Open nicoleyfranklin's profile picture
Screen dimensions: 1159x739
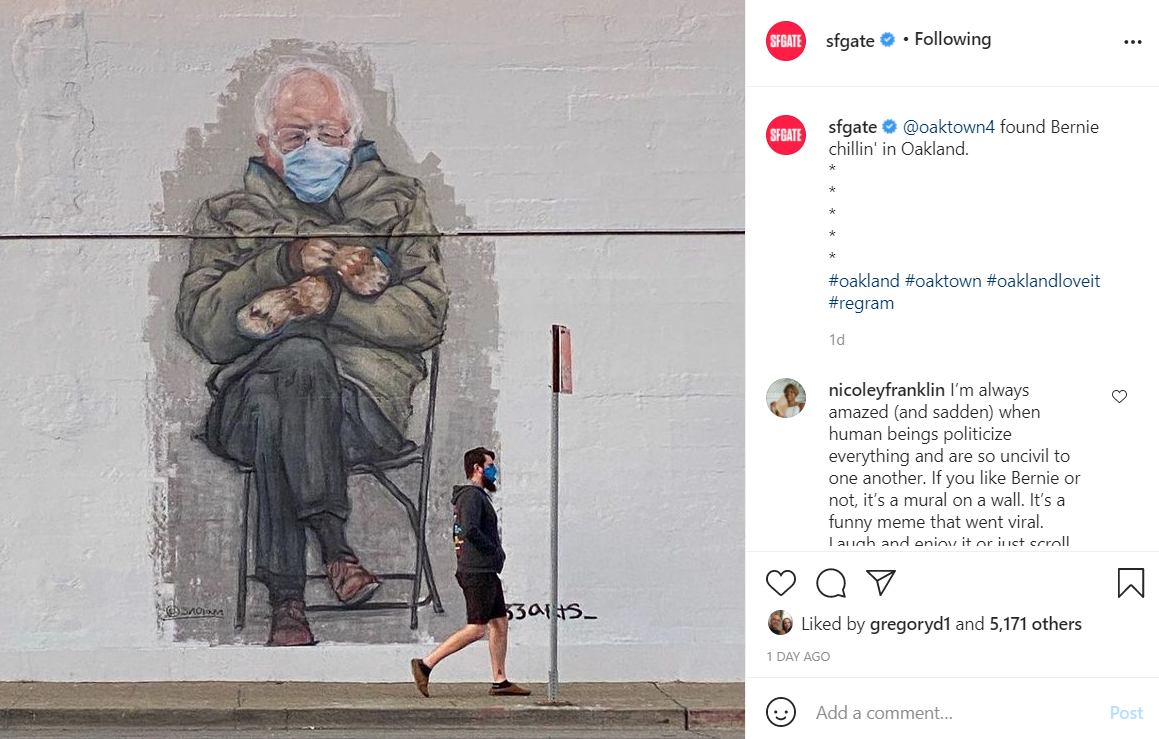[786, 398]
